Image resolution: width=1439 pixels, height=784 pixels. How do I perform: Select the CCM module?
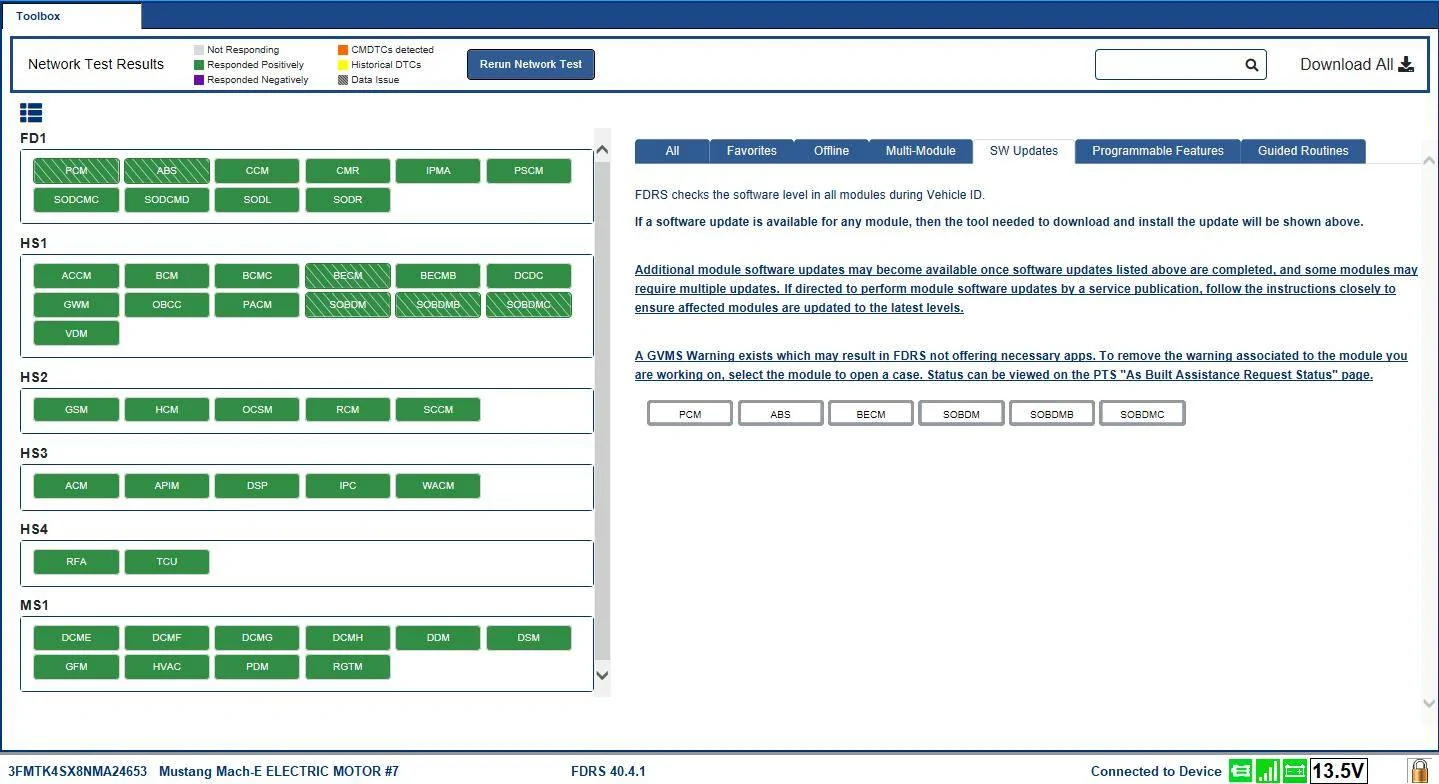click(x=257, y=171)
